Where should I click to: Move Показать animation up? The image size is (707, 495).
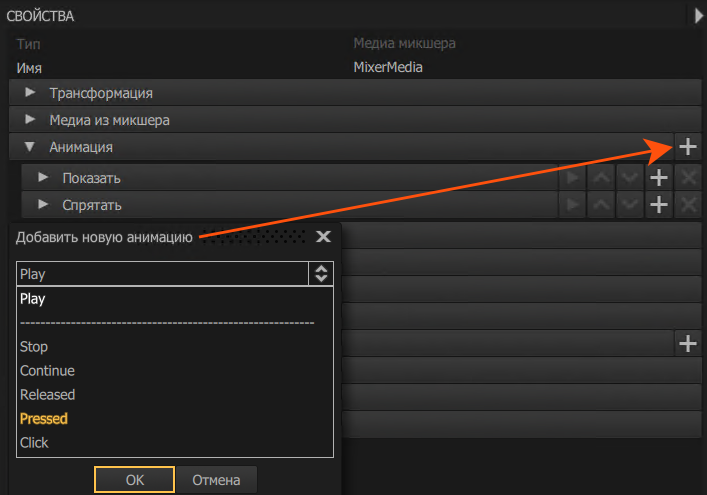tap(602, 178)
